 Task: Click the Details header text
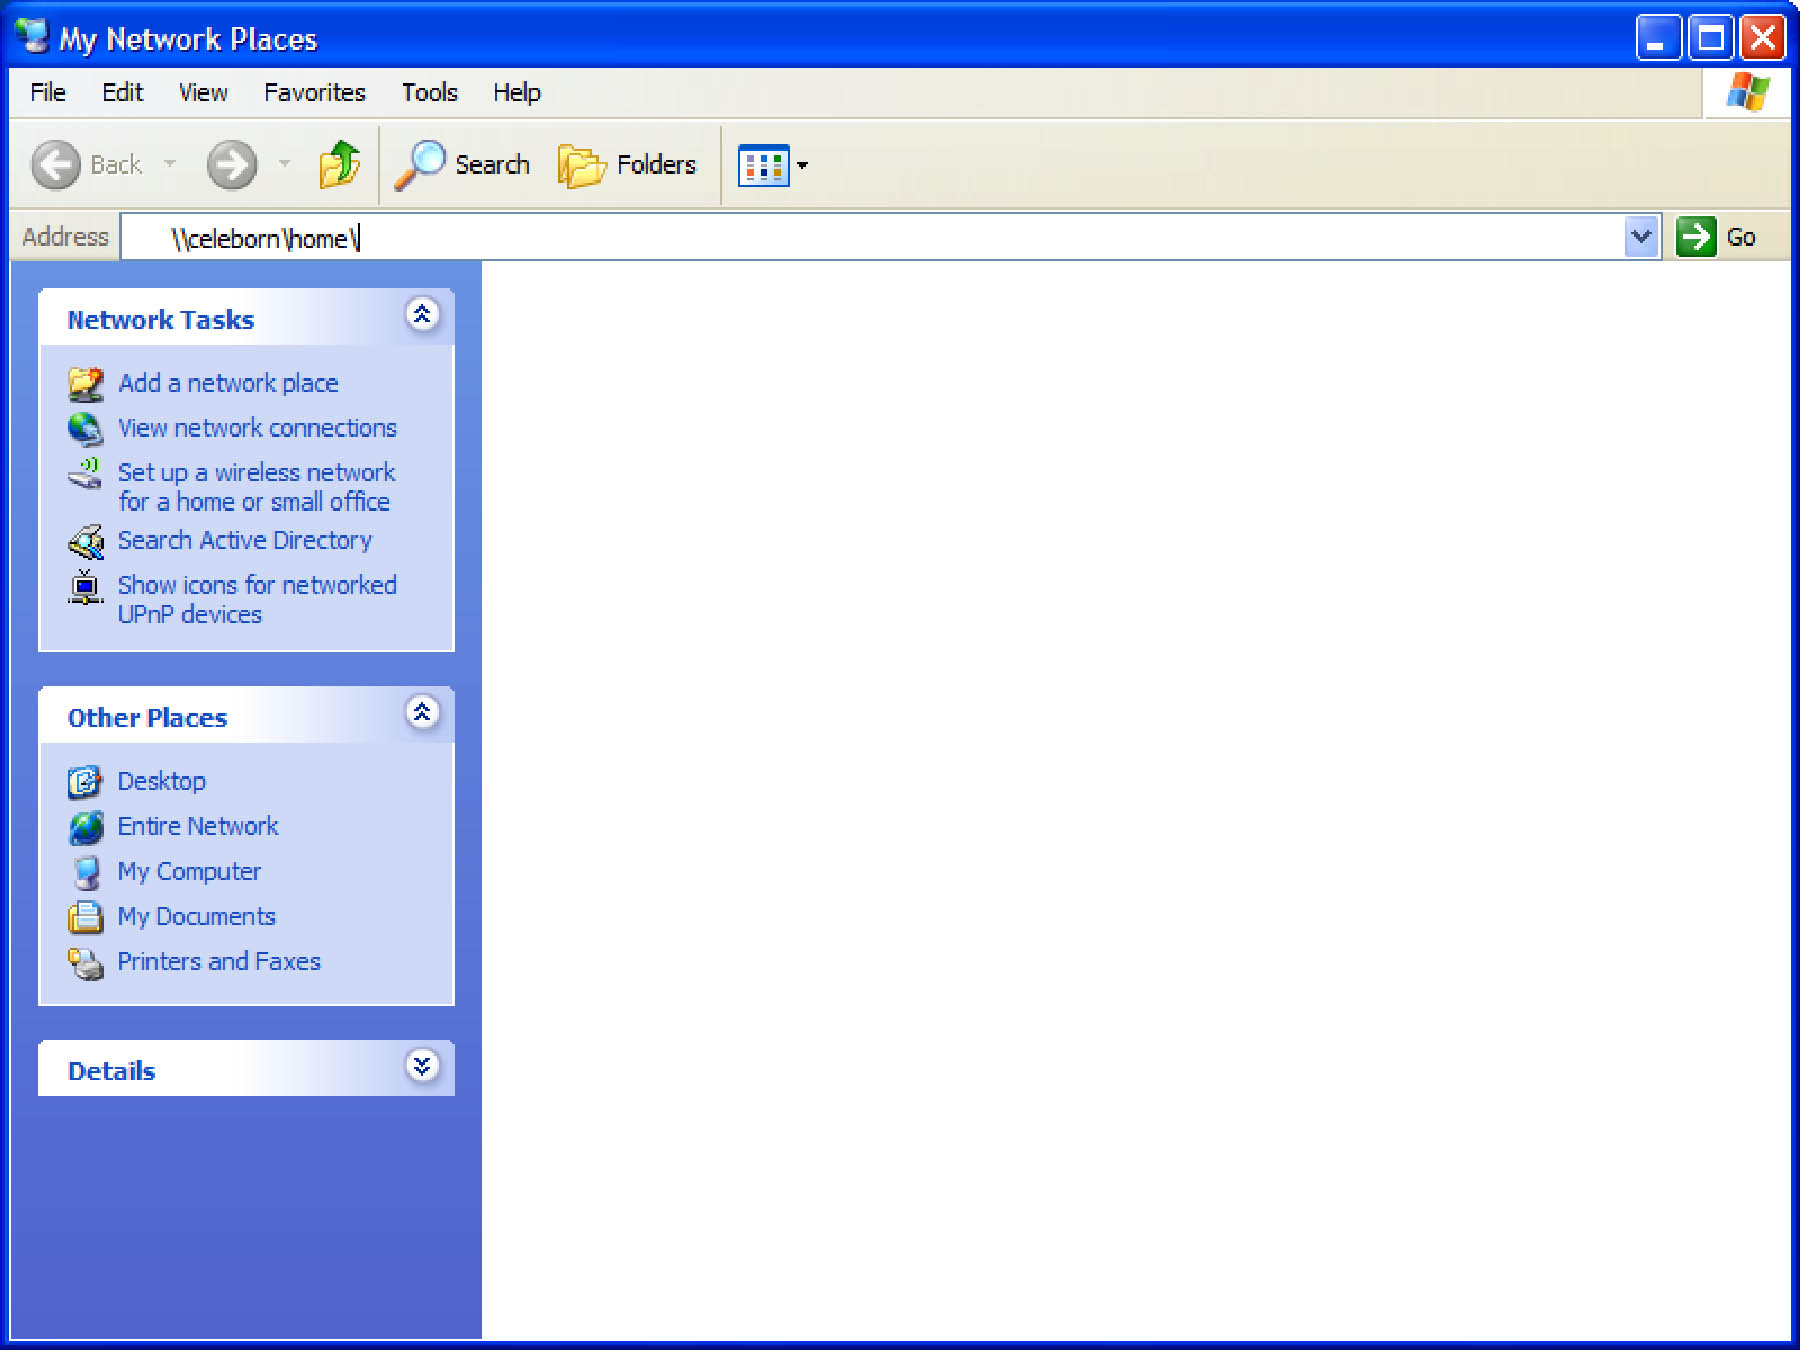click(x=111, y=1071)
